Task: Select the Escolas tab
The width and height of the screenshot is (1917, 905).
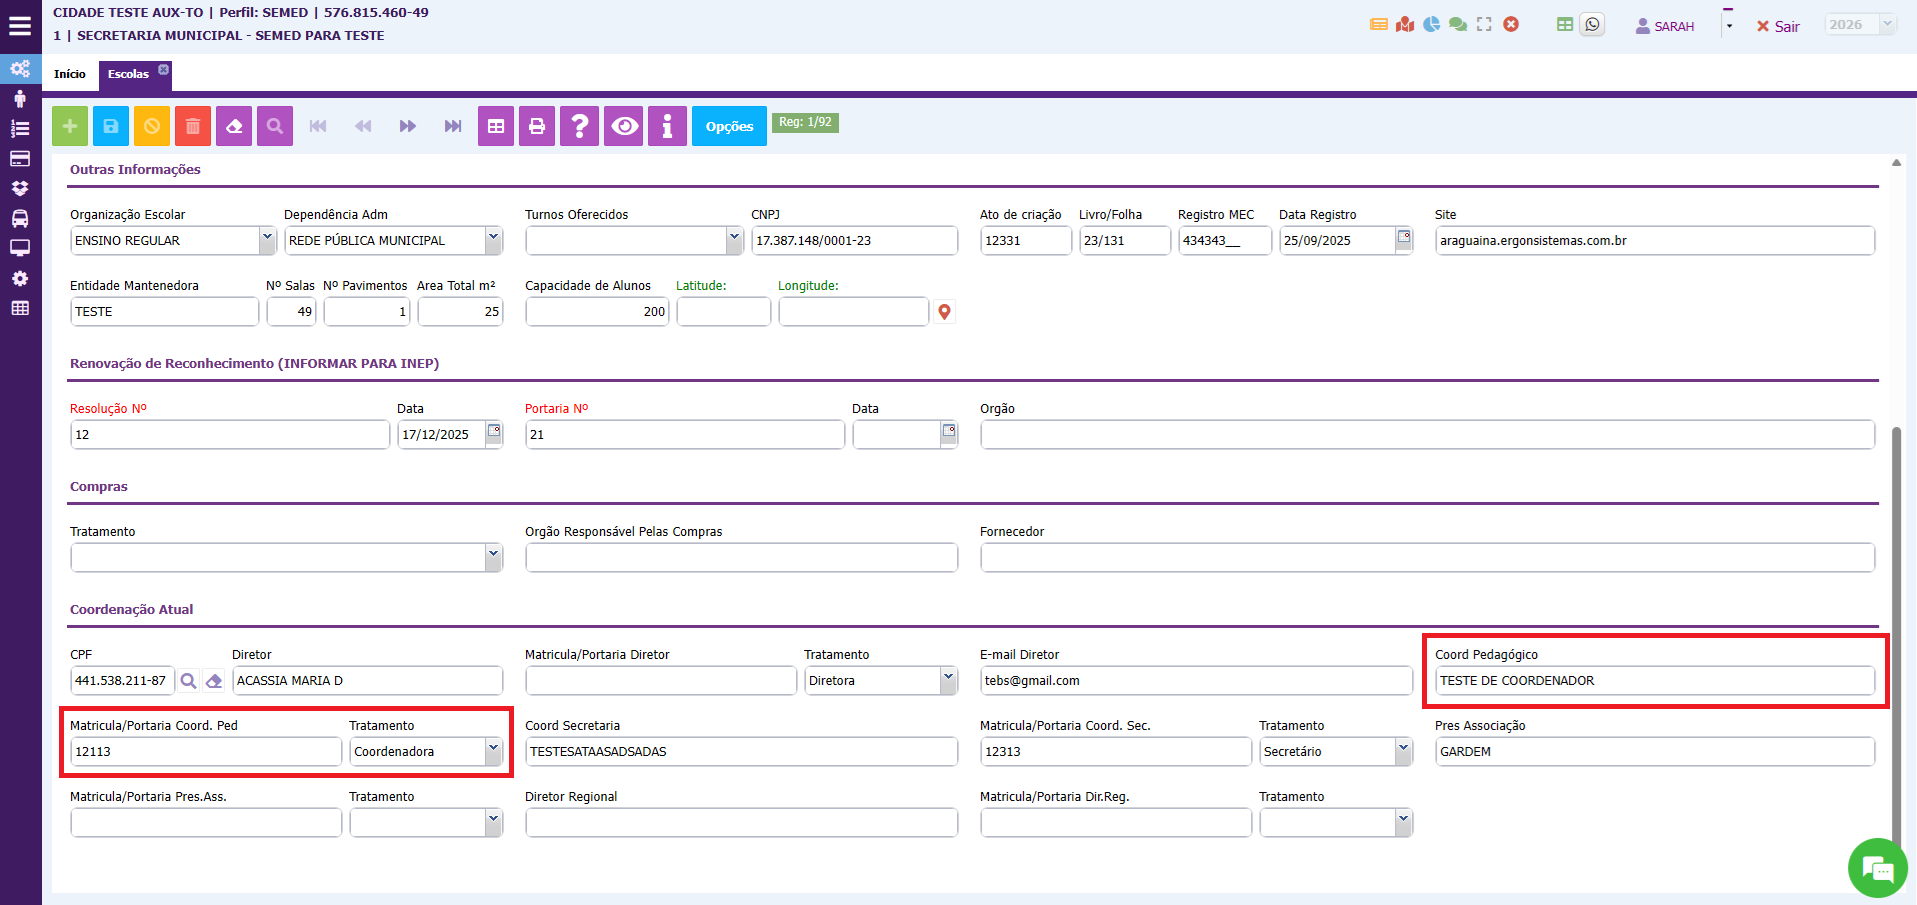Action: (x=128, y=74)
